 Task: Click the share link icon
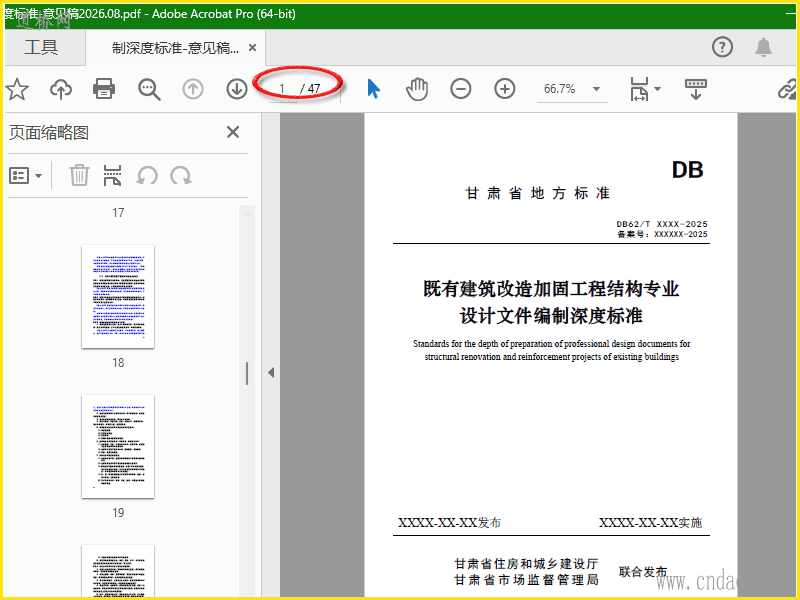click(786, 89)
